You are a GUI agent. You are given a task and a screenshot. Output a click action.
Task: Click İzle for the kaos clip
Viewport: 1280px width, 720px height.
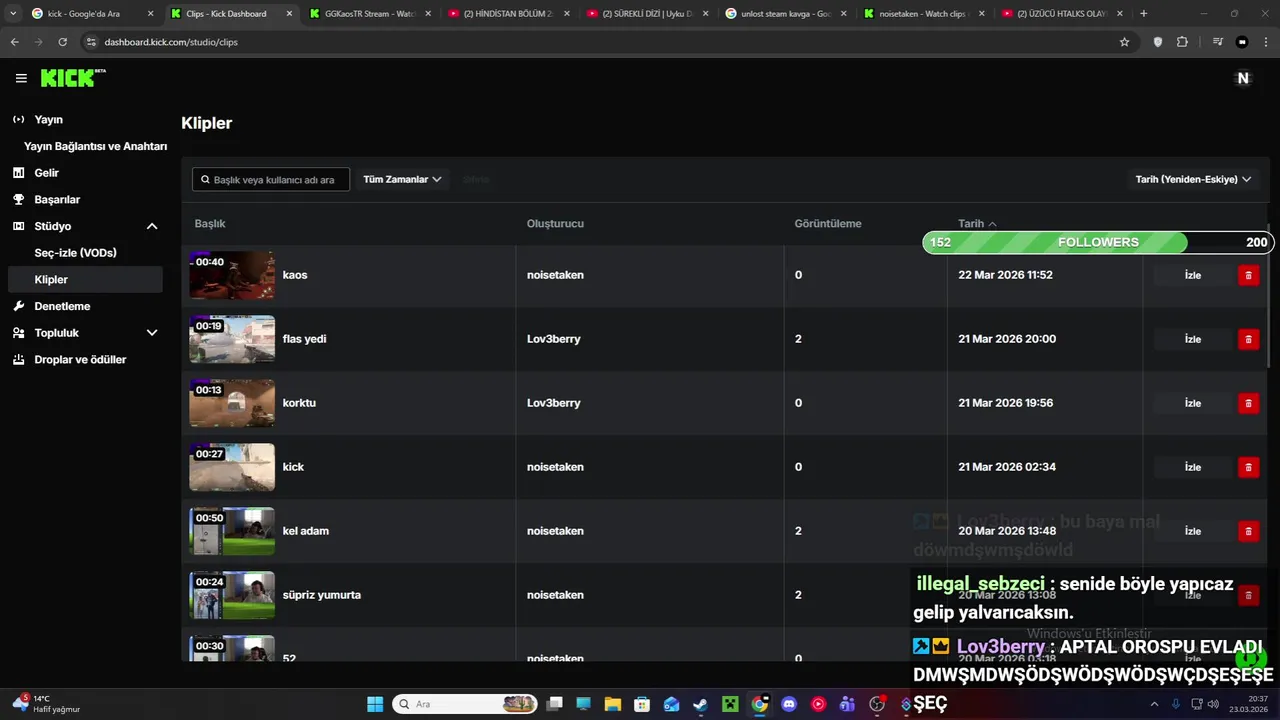(x=1192, y=275)
